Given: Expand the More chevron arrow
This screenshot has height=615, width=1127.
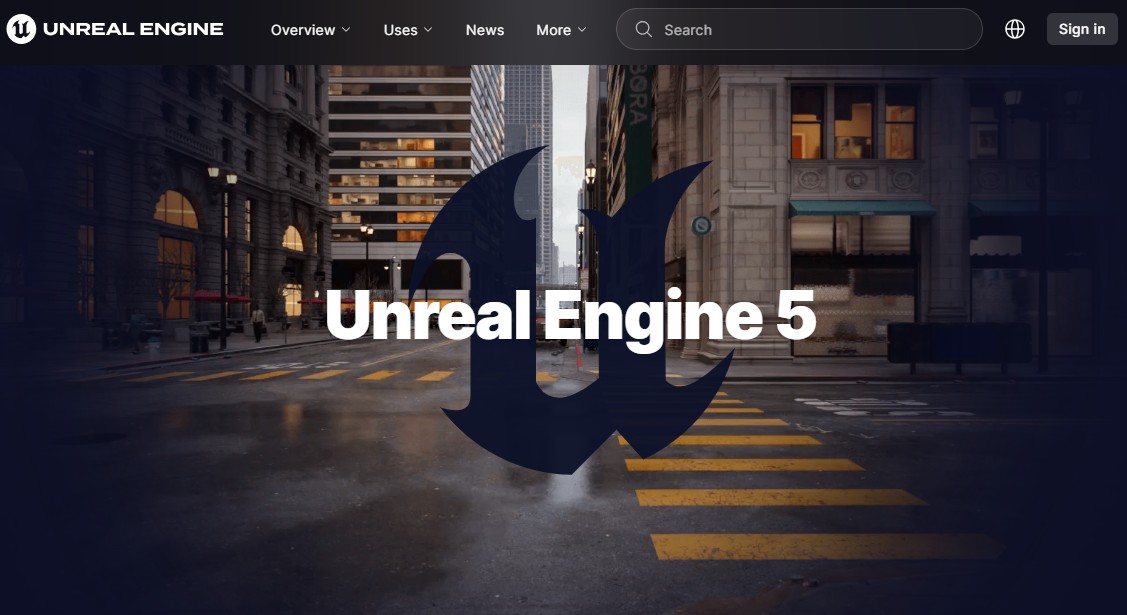Looking at the screenshot, I should pyautogui.click(x=582, y=29).
